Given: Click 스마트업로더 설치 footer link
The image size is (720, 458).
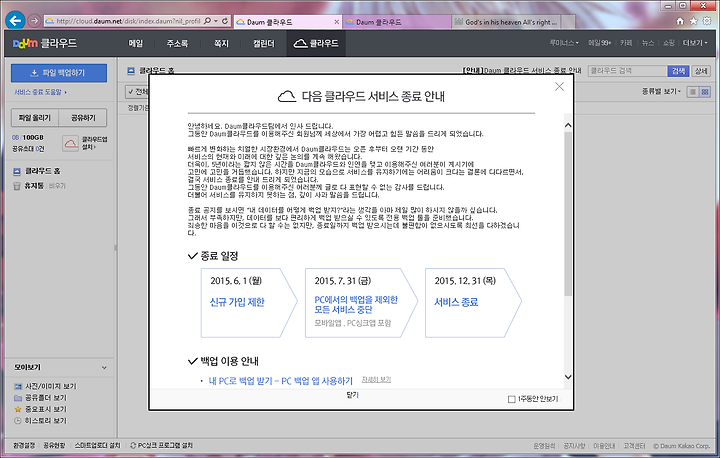Looking at the screenshot, I should [97, 446].
